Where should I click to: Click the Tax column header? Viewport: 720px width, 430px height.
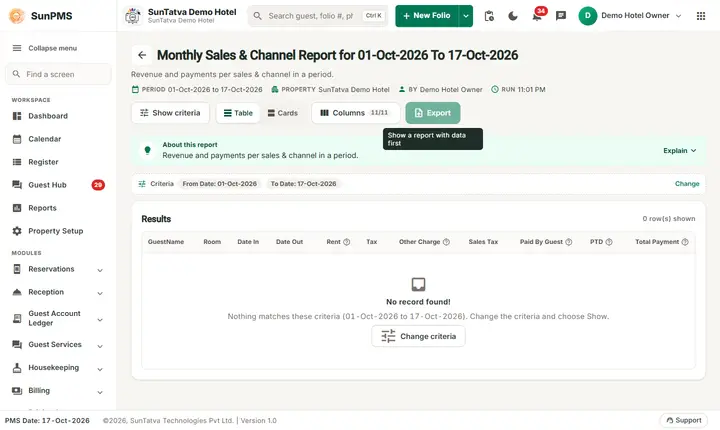click(371, 242)
